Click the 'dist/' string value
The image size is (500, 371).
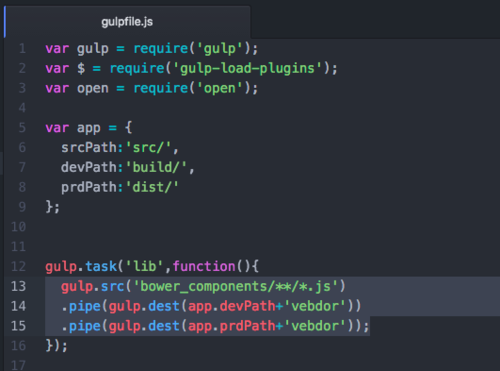coord(152,187)
